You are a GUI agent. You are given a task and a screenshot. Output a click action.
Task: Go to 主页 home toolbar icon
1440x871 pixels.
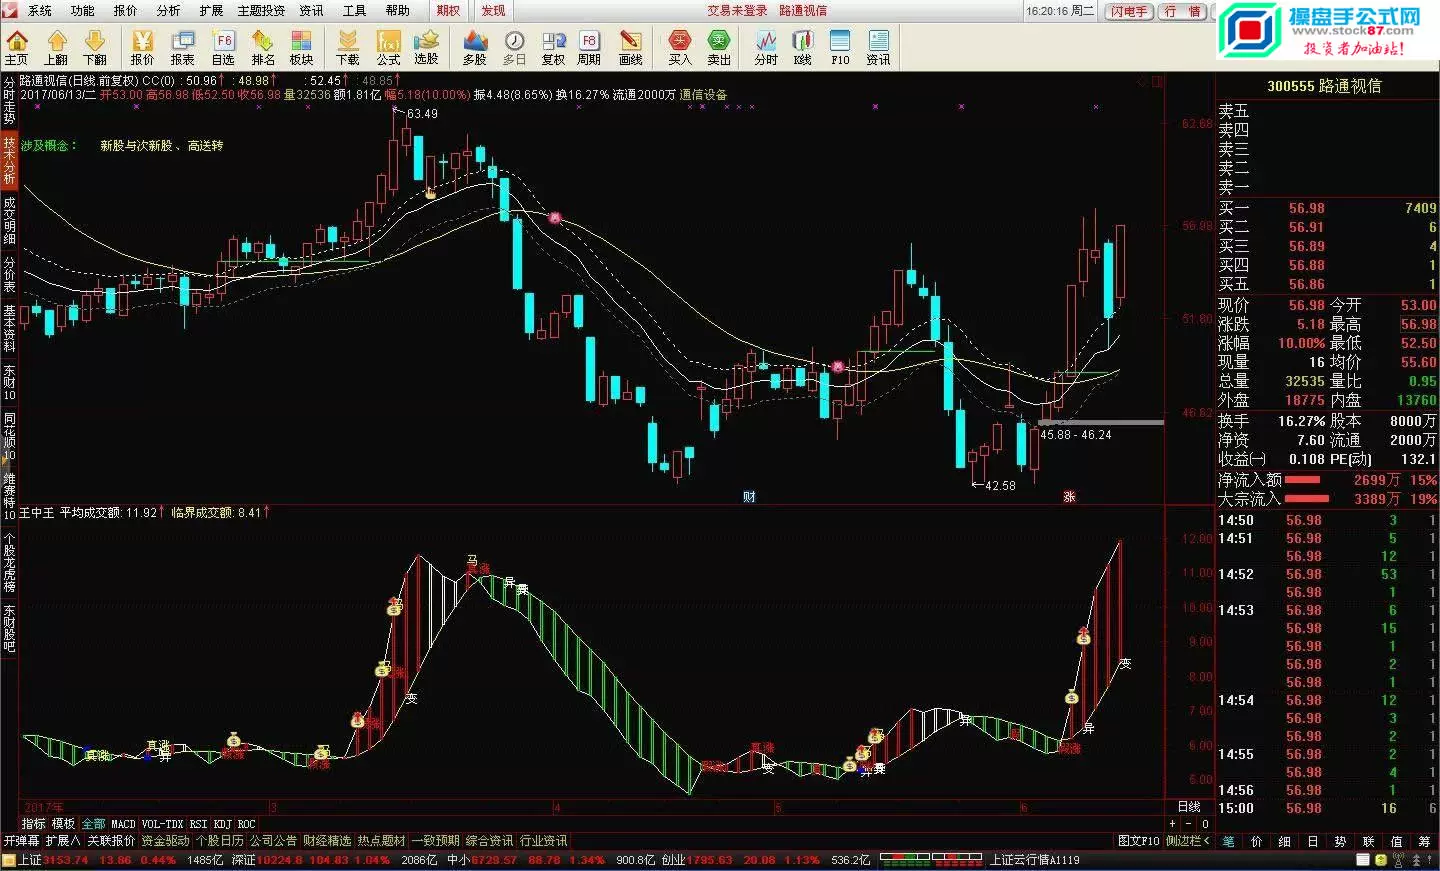coord(17,47)
